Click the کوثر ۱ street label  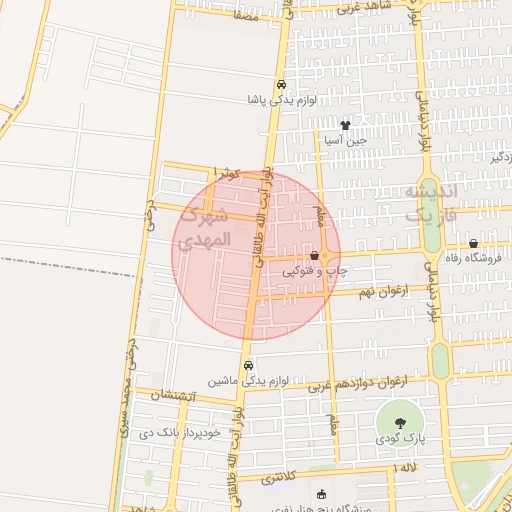227,173
